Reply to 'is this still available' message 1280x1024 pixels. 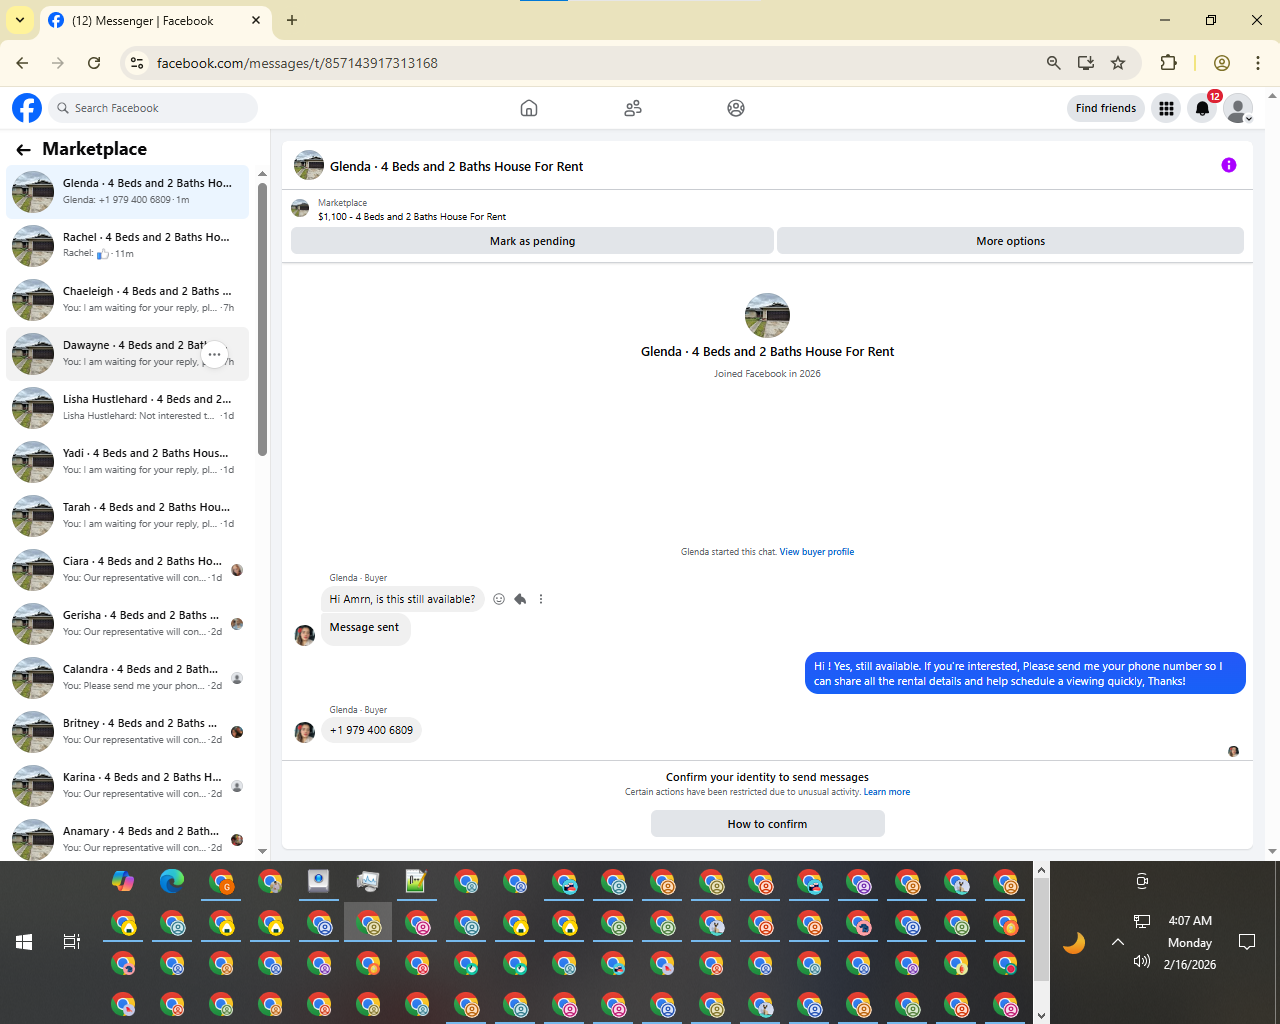point(520,599)
